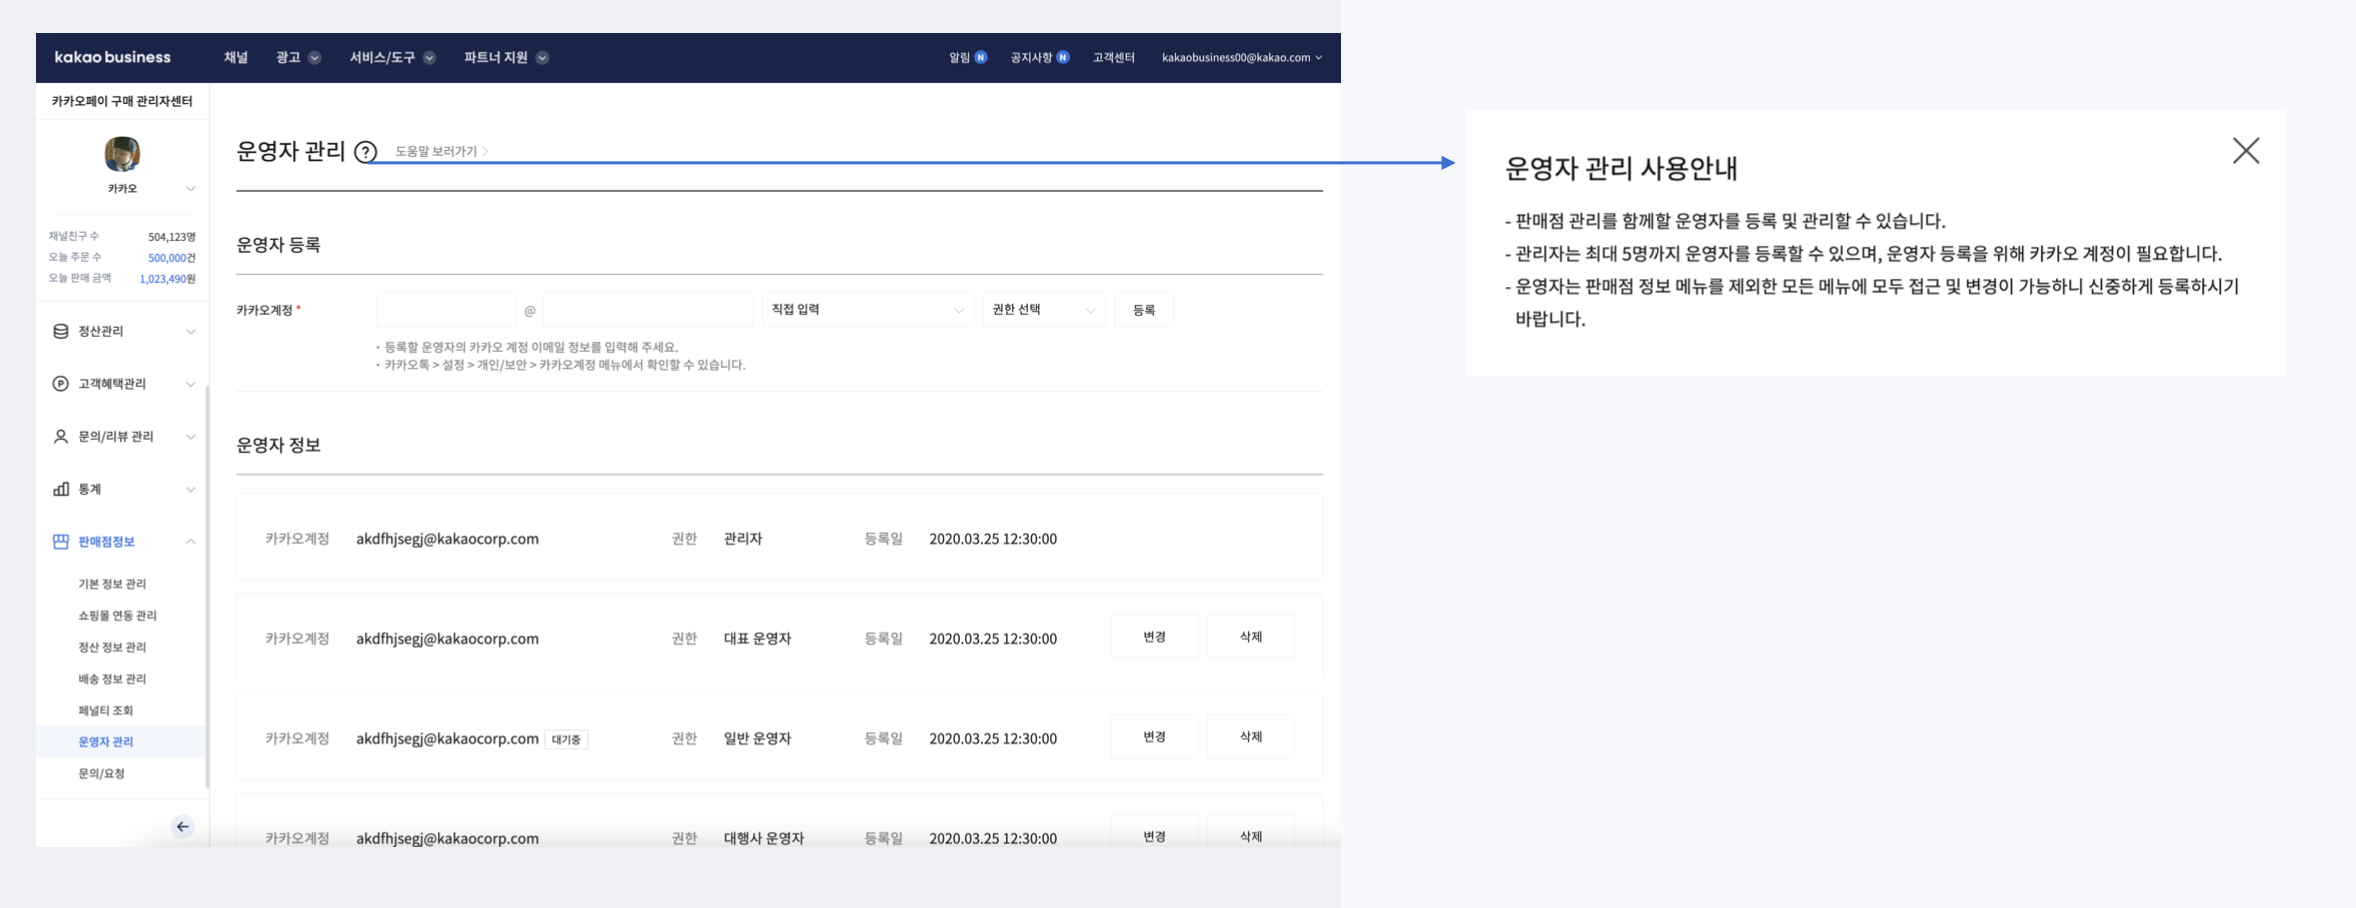The width and height of the screenshot is (2356, 908).
Task: Click the 고객혜택관리 point icon
Action: (61, 384)
